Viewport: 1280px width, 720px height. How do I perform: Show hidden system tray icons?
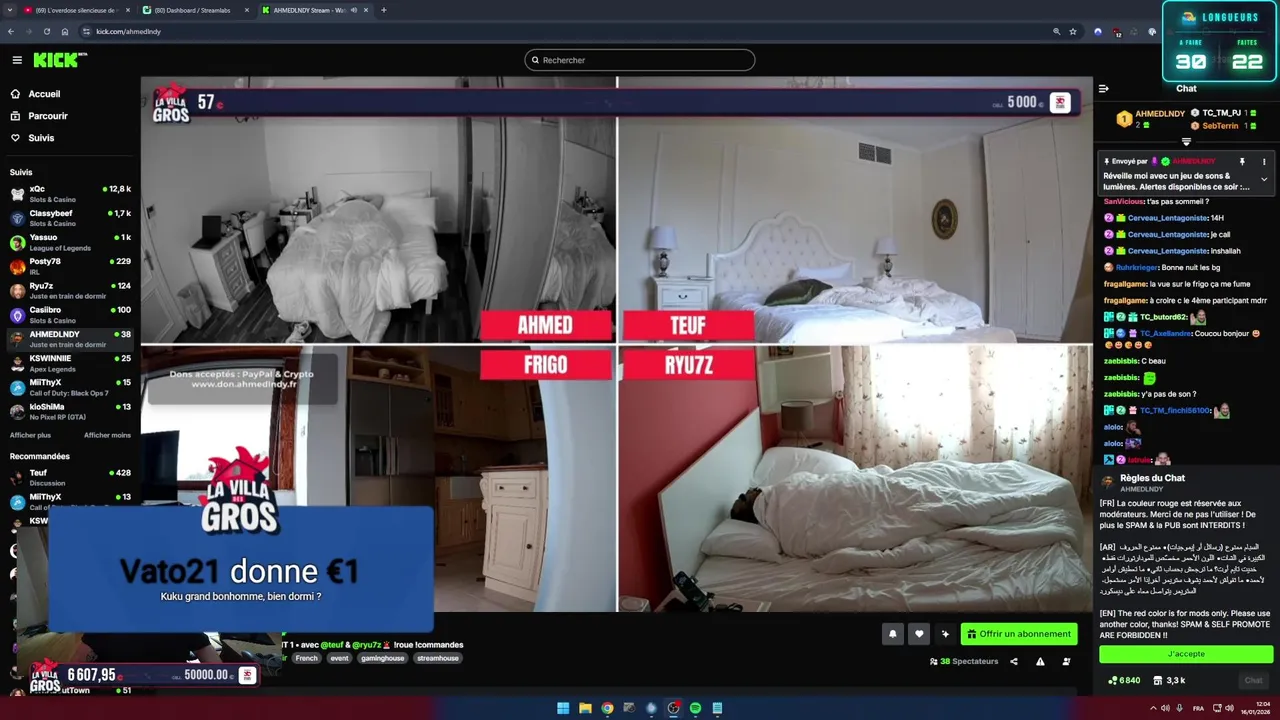1152,708
